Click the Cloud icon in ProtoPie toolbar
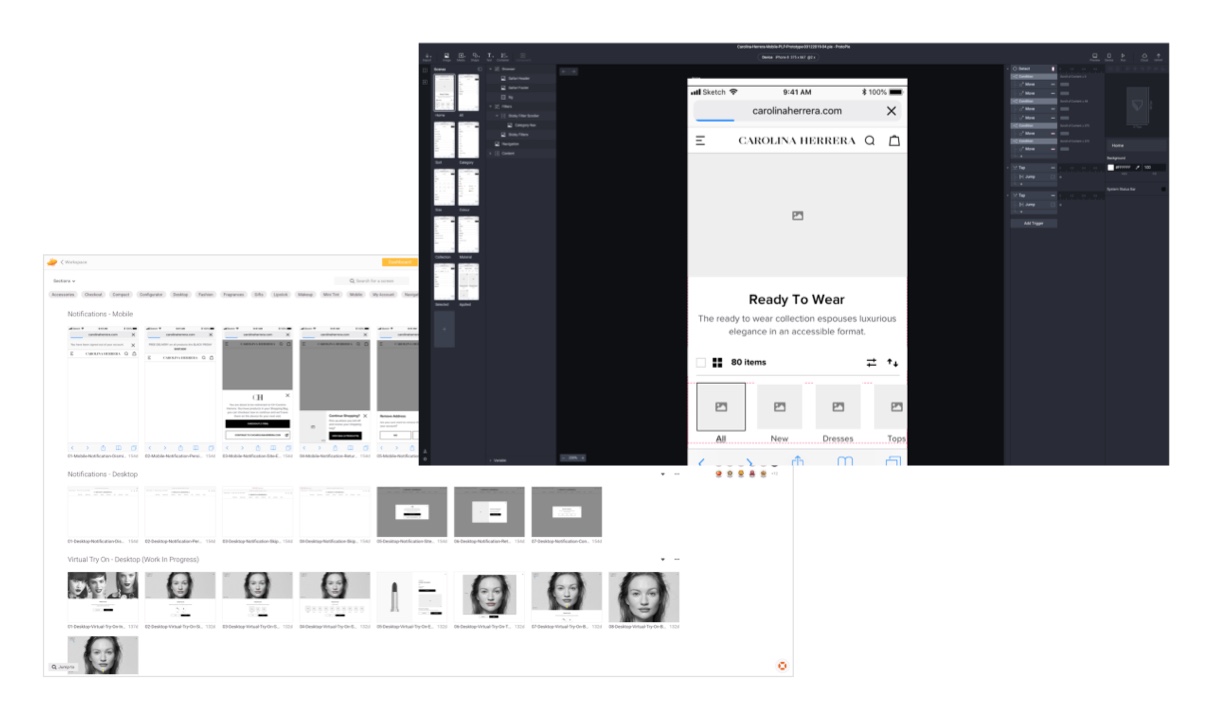Image resolution: width=1213 pixels, height=720 pixels. 1144,57
